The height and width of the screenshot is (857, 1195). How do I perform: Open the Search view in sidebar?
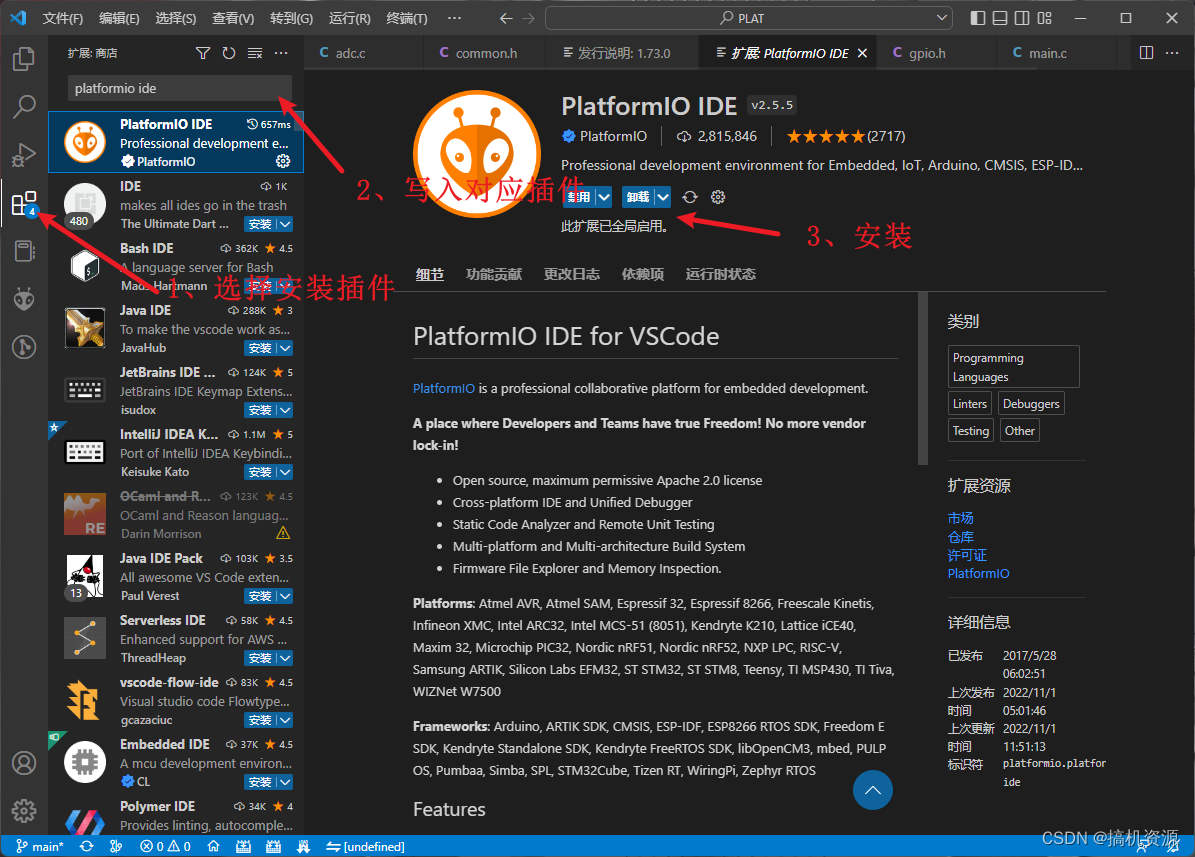[x=24, y=106]
